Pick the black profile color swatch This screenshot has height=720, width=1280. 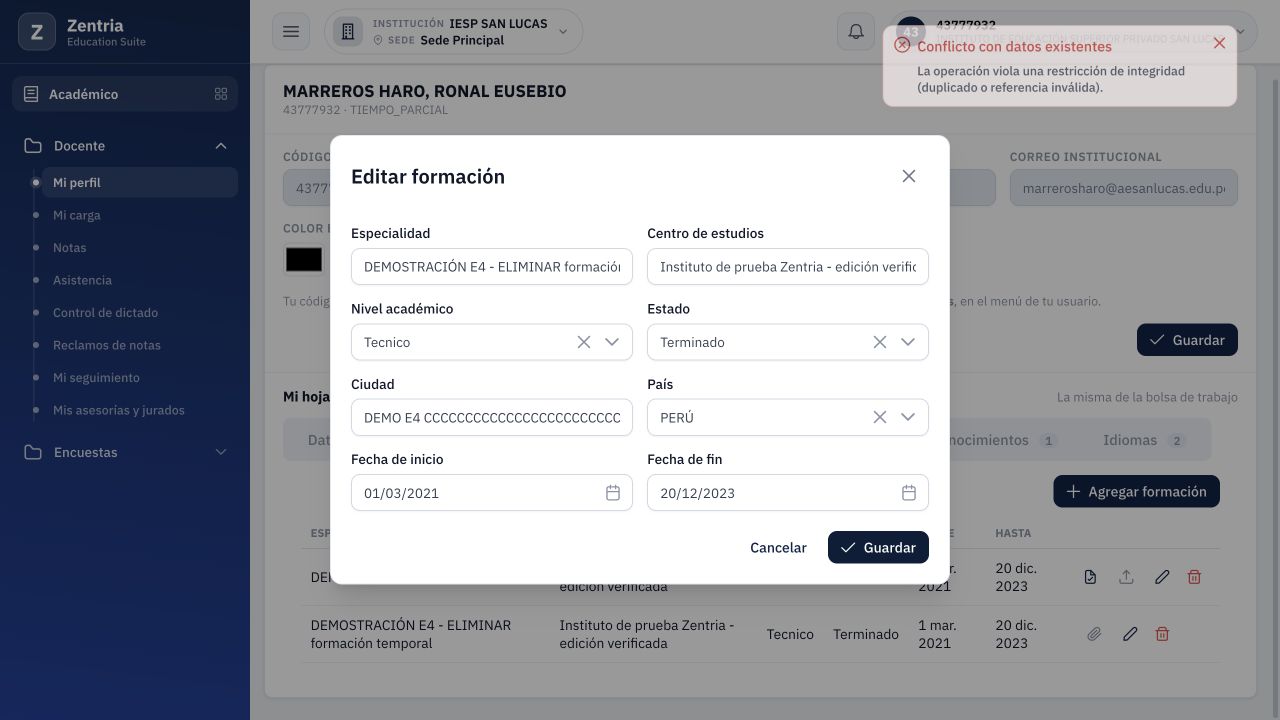click(304, 260)
